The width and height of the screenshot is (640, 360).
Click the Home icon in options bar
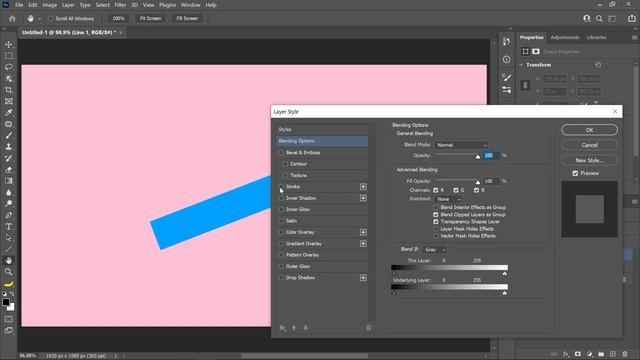pyautogui.click(x=12, y=18)
